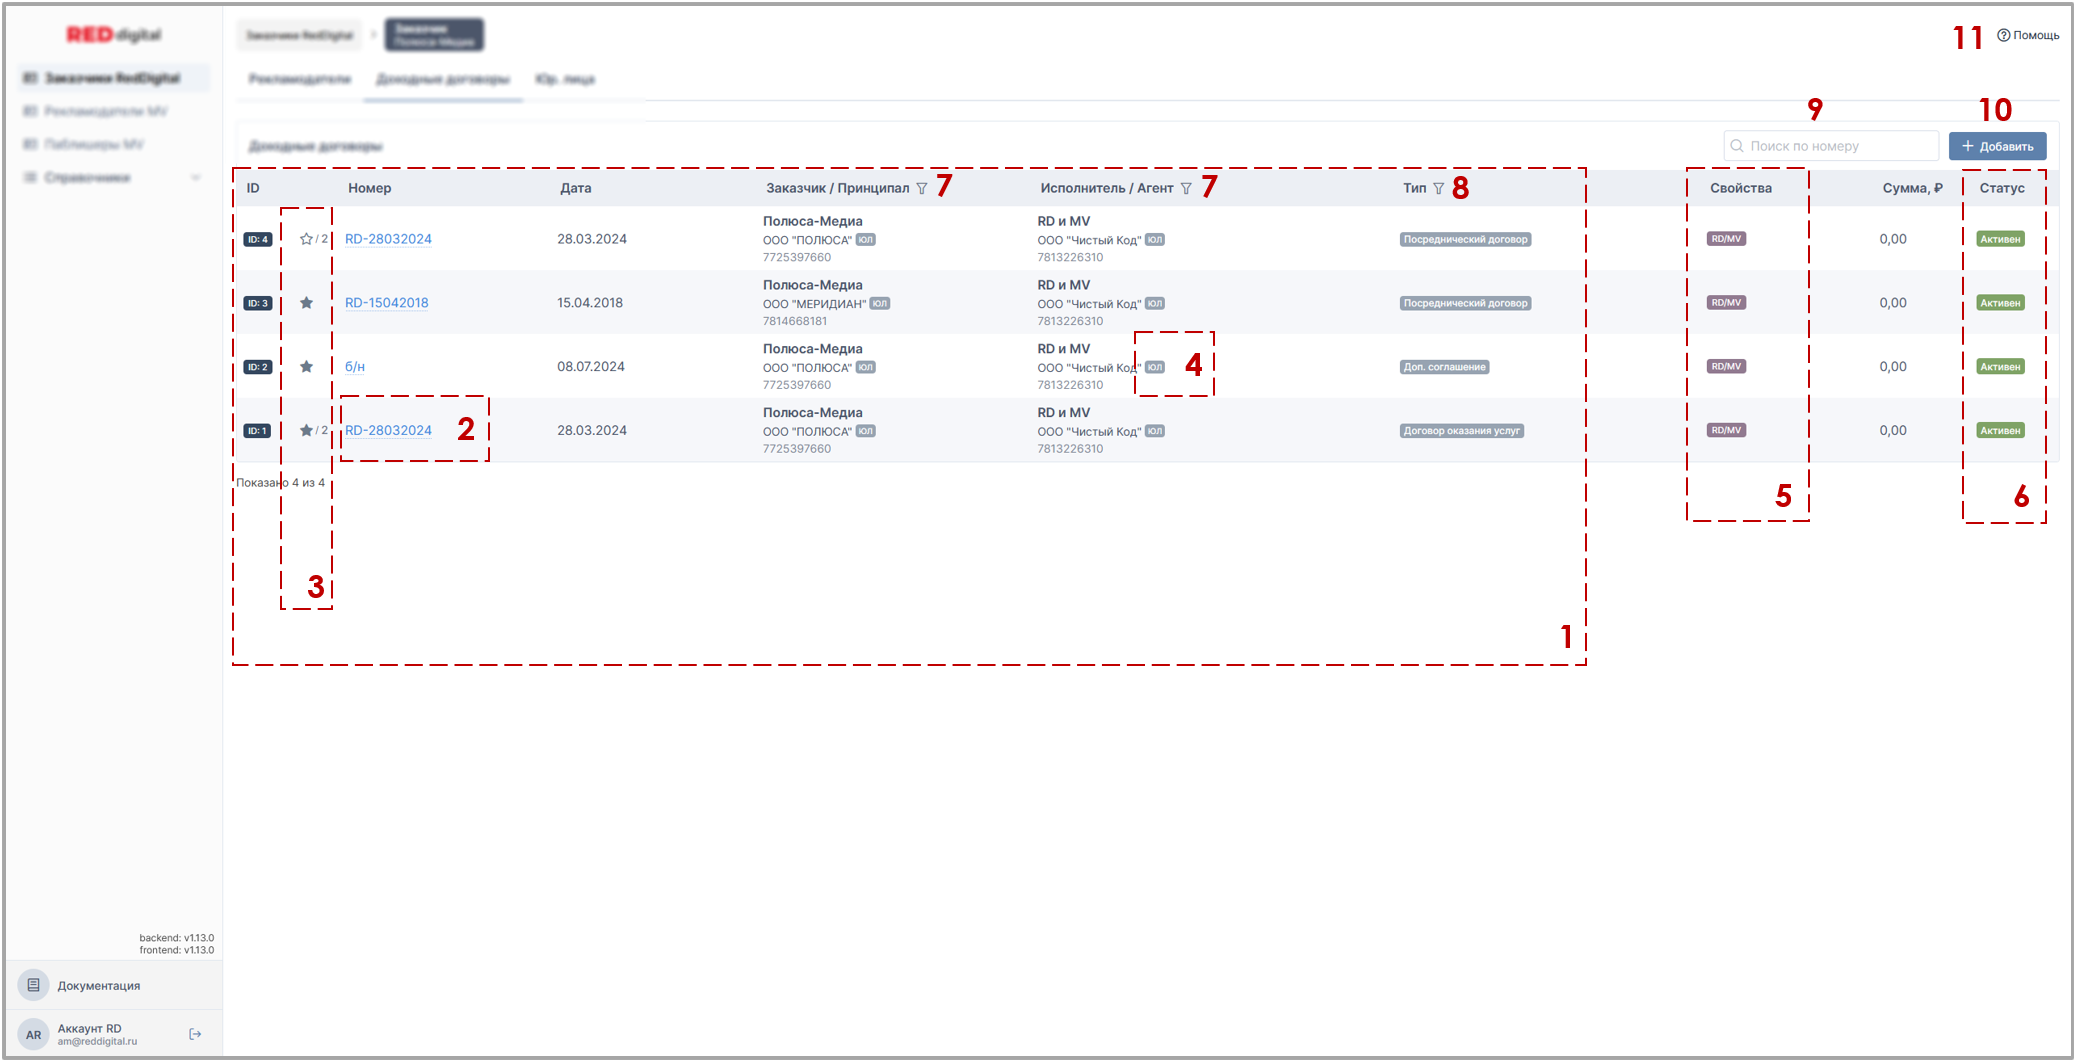Screen dimensions: 2077x1063
Task: Open the Исполнитель / Агент column filter
Action: [x=1186, y=189]
